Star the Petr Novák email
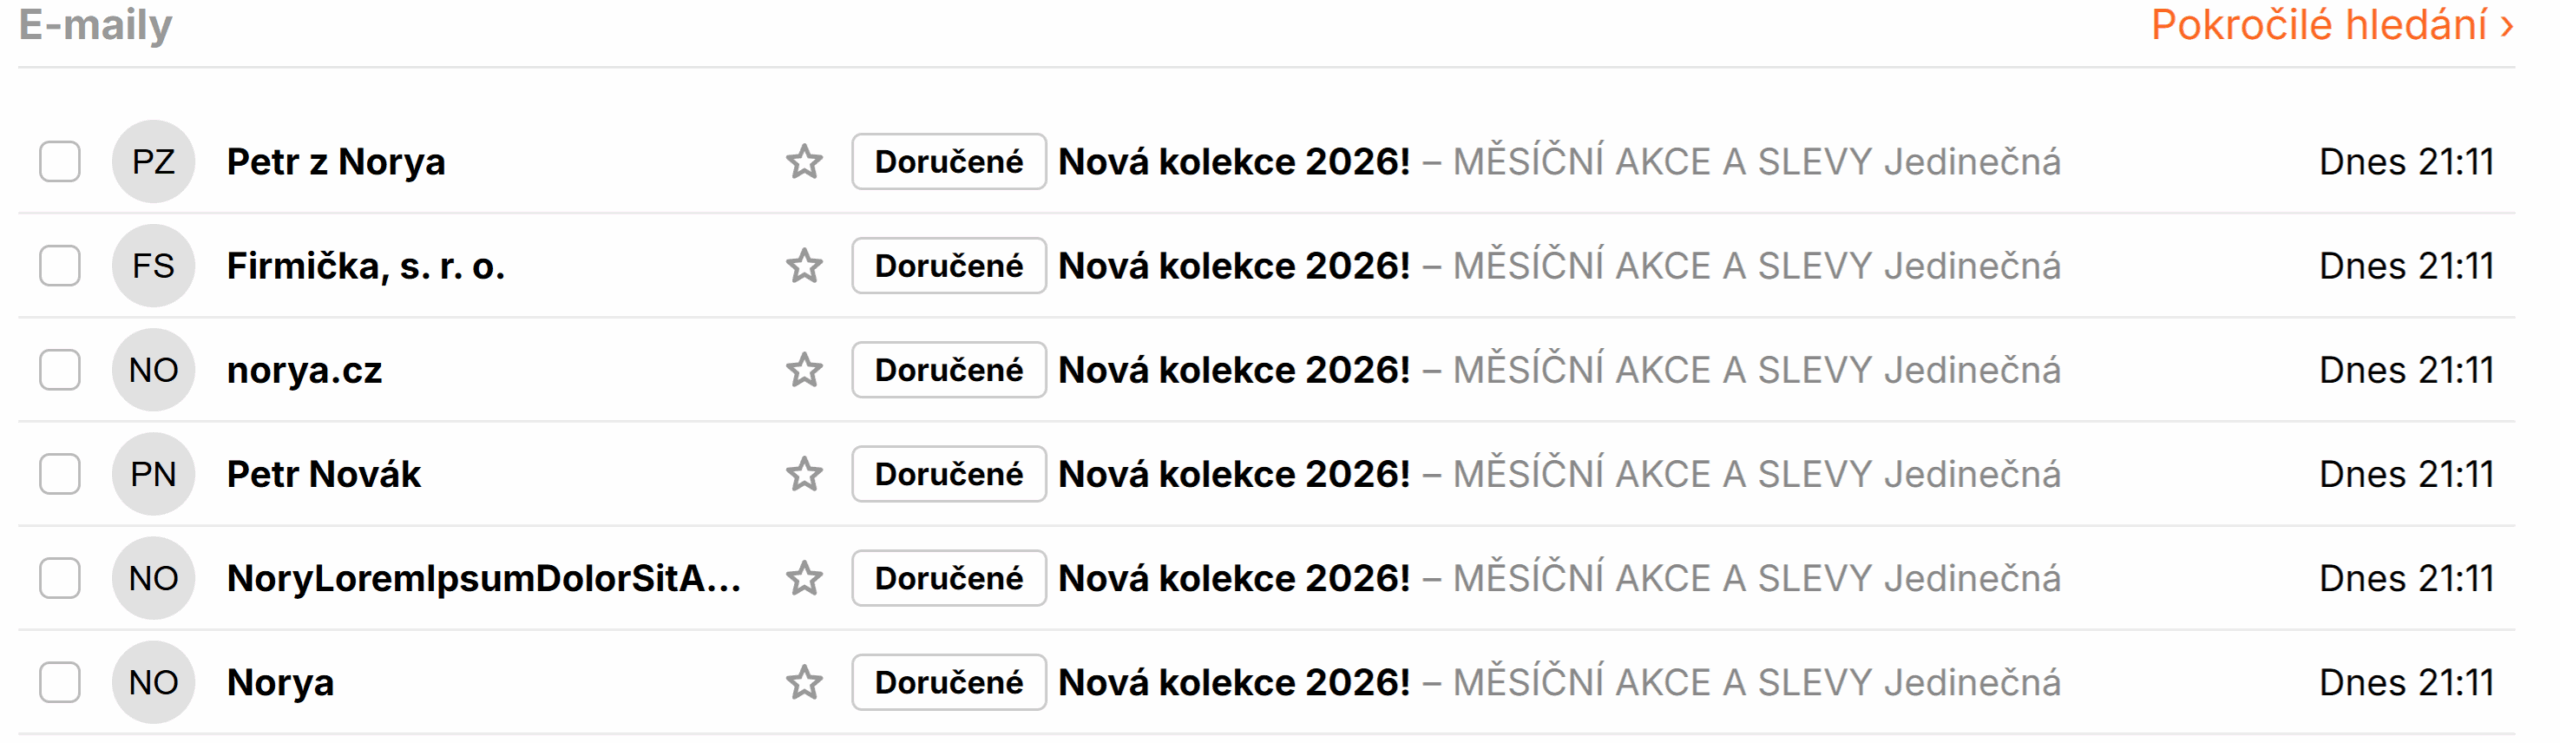Screen dimensions: 2560x743 coord(804,474)
